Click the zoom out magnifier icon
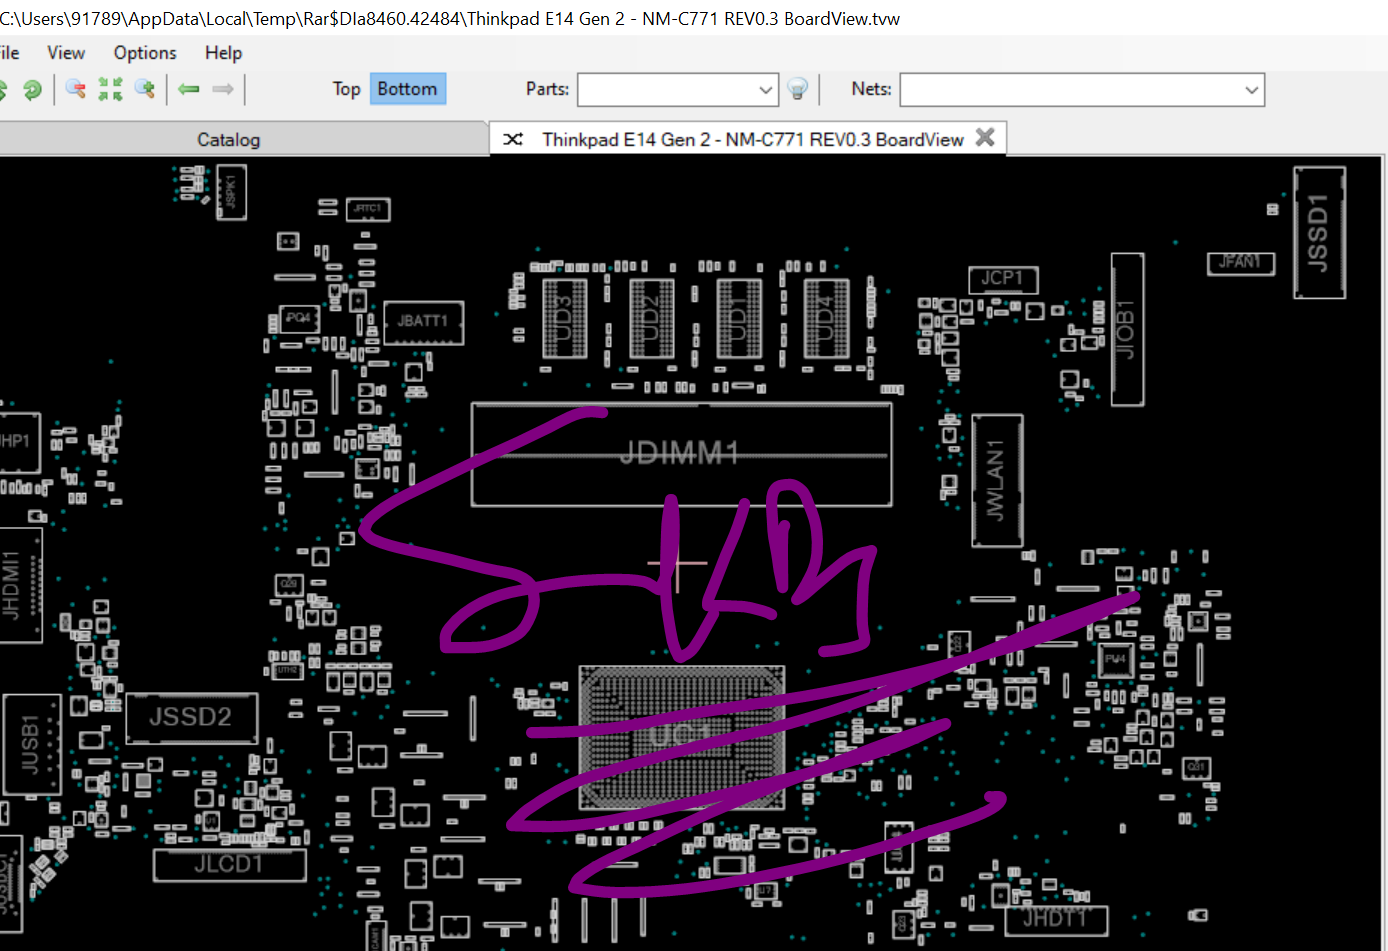Screen dimensions: 1388x951 click(x=75, y=89)
